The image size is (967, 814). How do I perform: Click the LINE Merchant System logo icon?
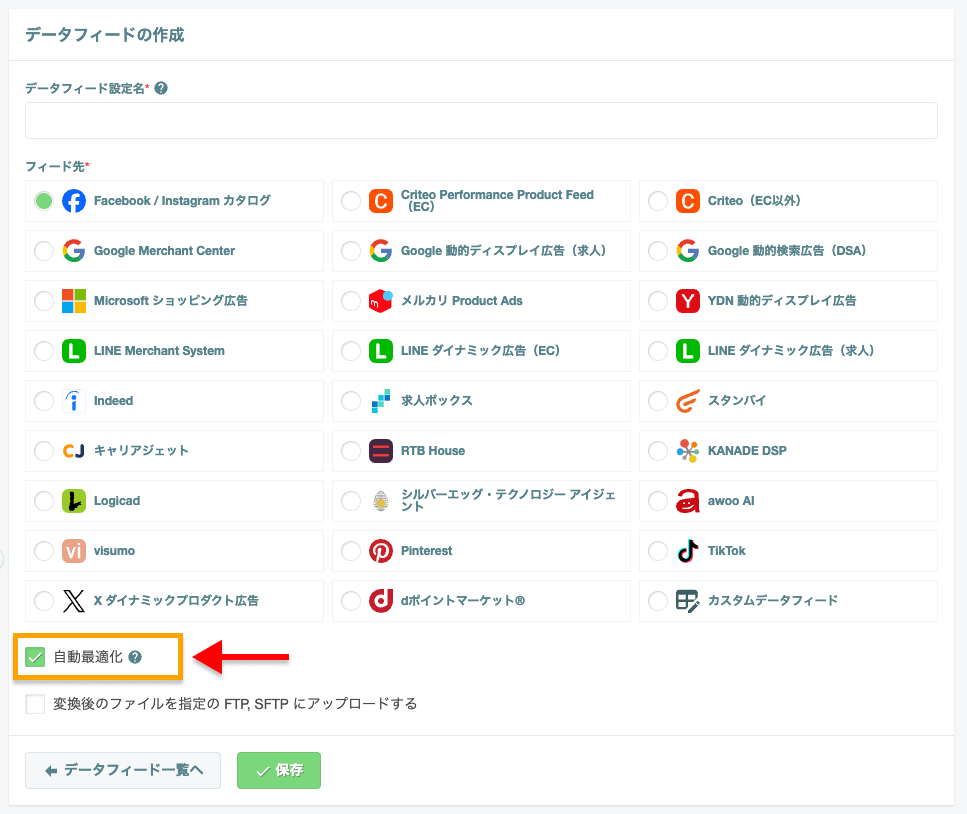[x=74, y=351]
